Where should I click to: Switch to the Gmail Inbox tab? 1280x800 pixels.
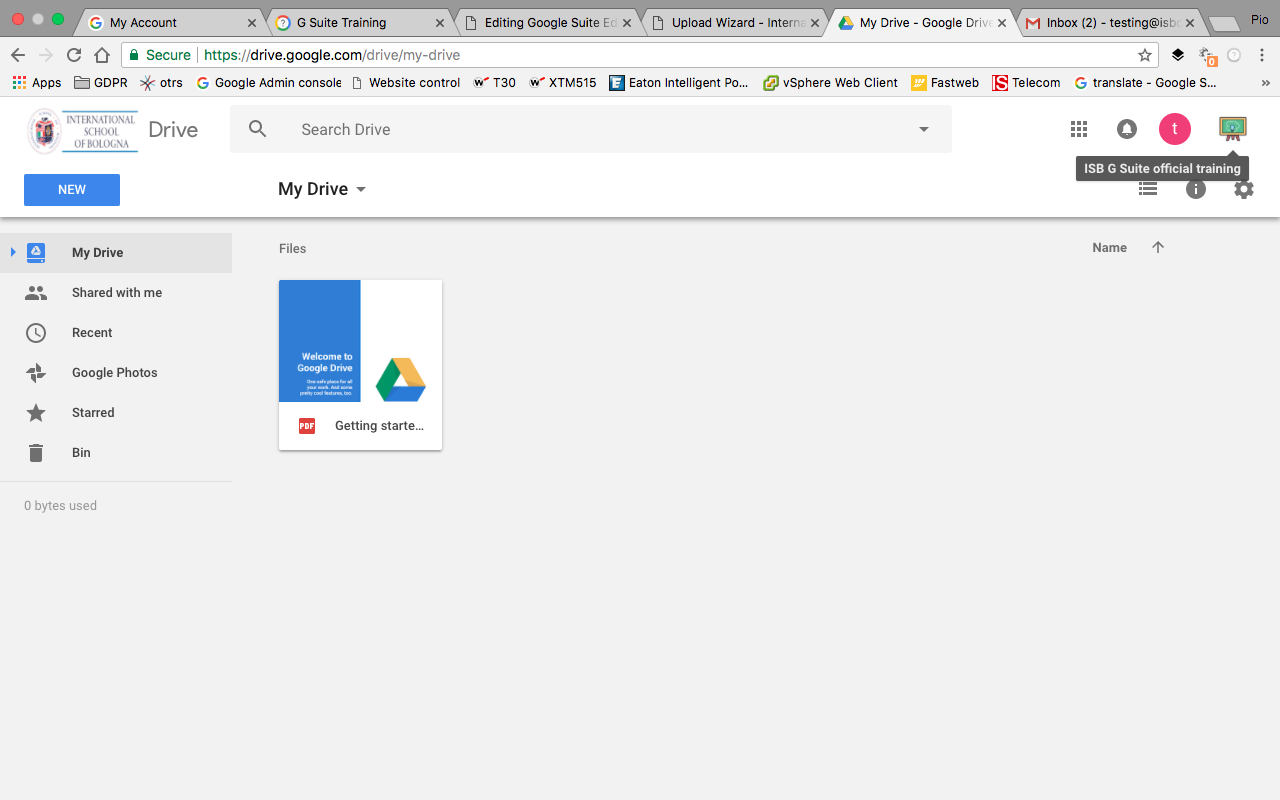pos(1111,22)
